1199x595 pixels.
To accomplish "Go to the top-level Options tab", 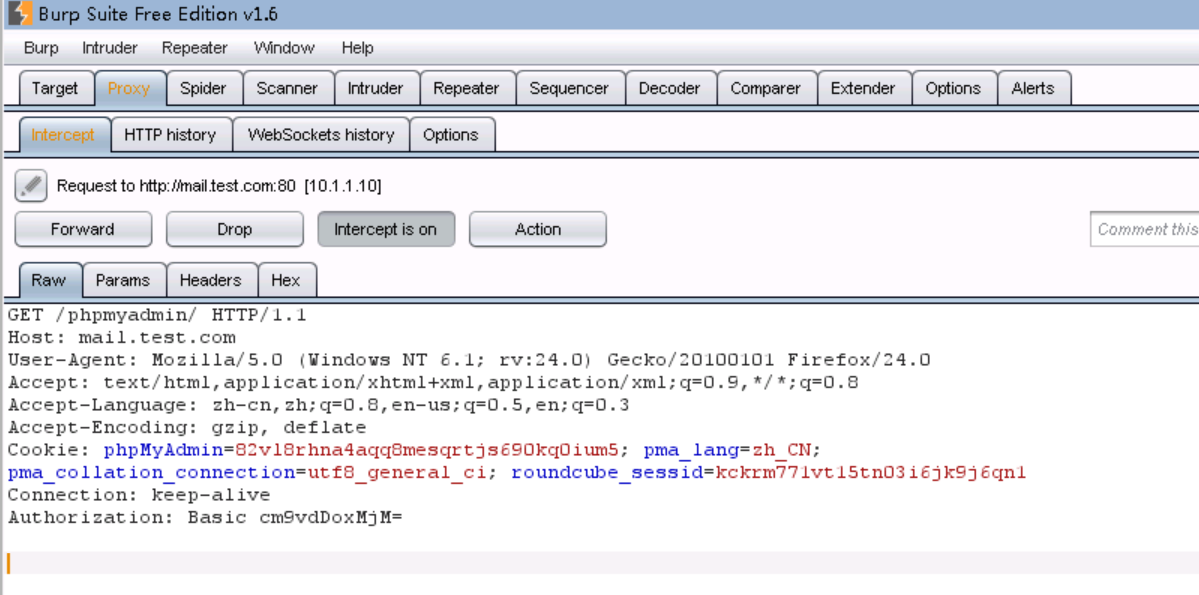I will pyautogui.click(x=953, y=88).
